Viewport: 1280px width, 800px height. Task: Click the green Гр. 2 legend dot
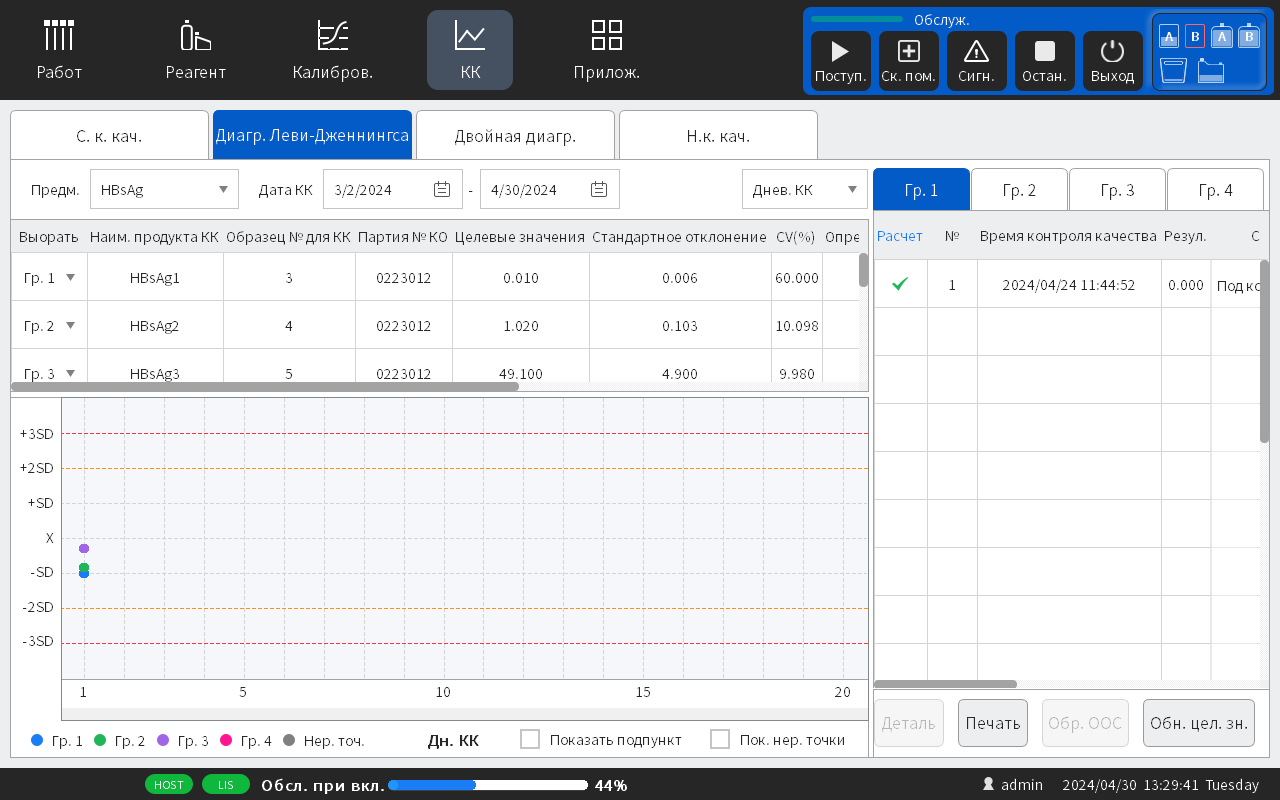tap(100, 740)
